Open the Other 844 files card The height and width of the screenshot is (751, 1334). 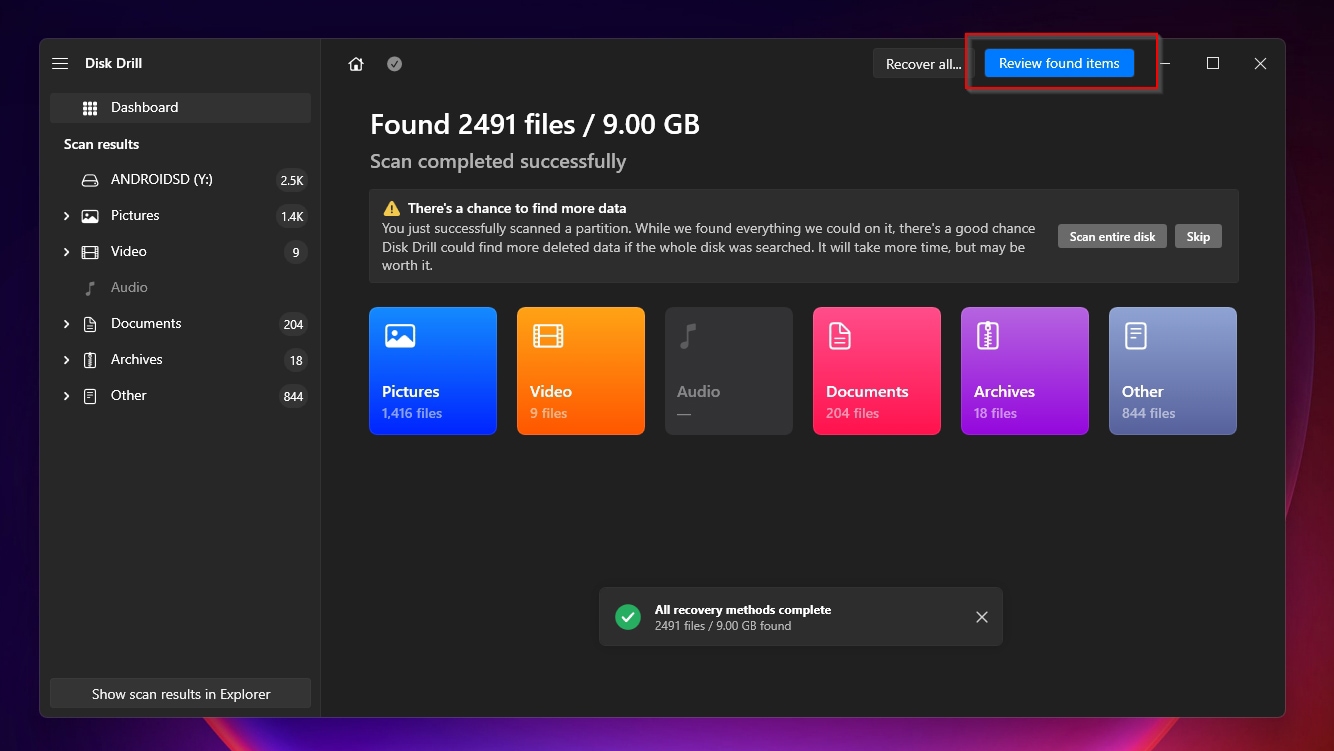coord(1173,371)
